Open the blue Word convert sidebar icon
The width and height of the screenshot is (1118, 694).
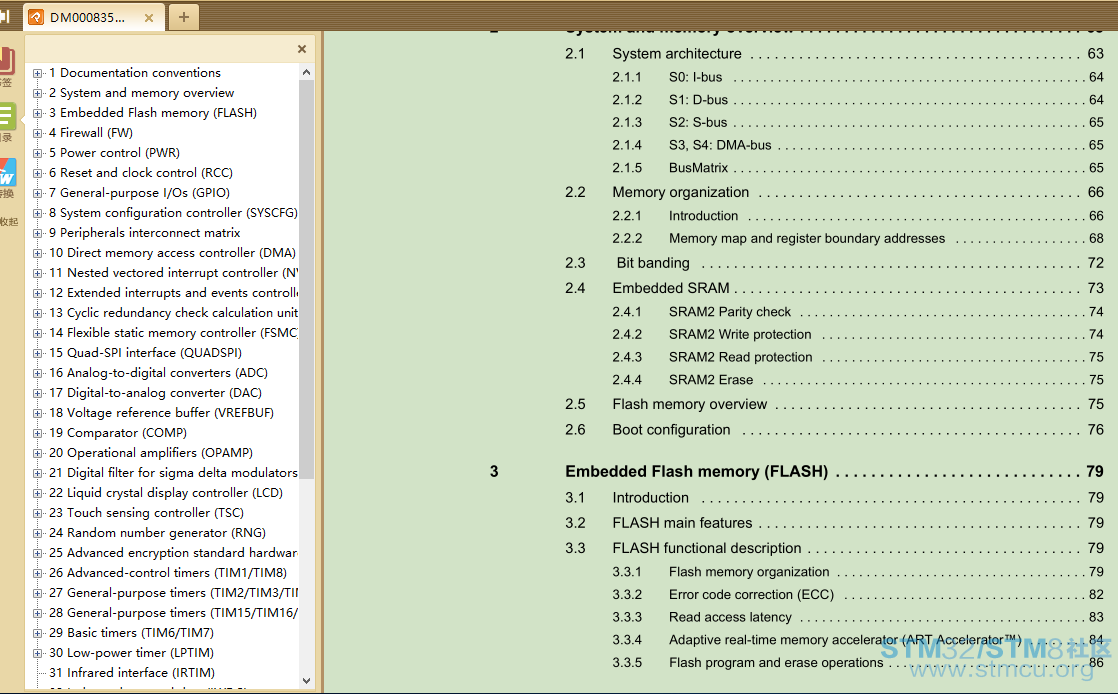(7, 172)
